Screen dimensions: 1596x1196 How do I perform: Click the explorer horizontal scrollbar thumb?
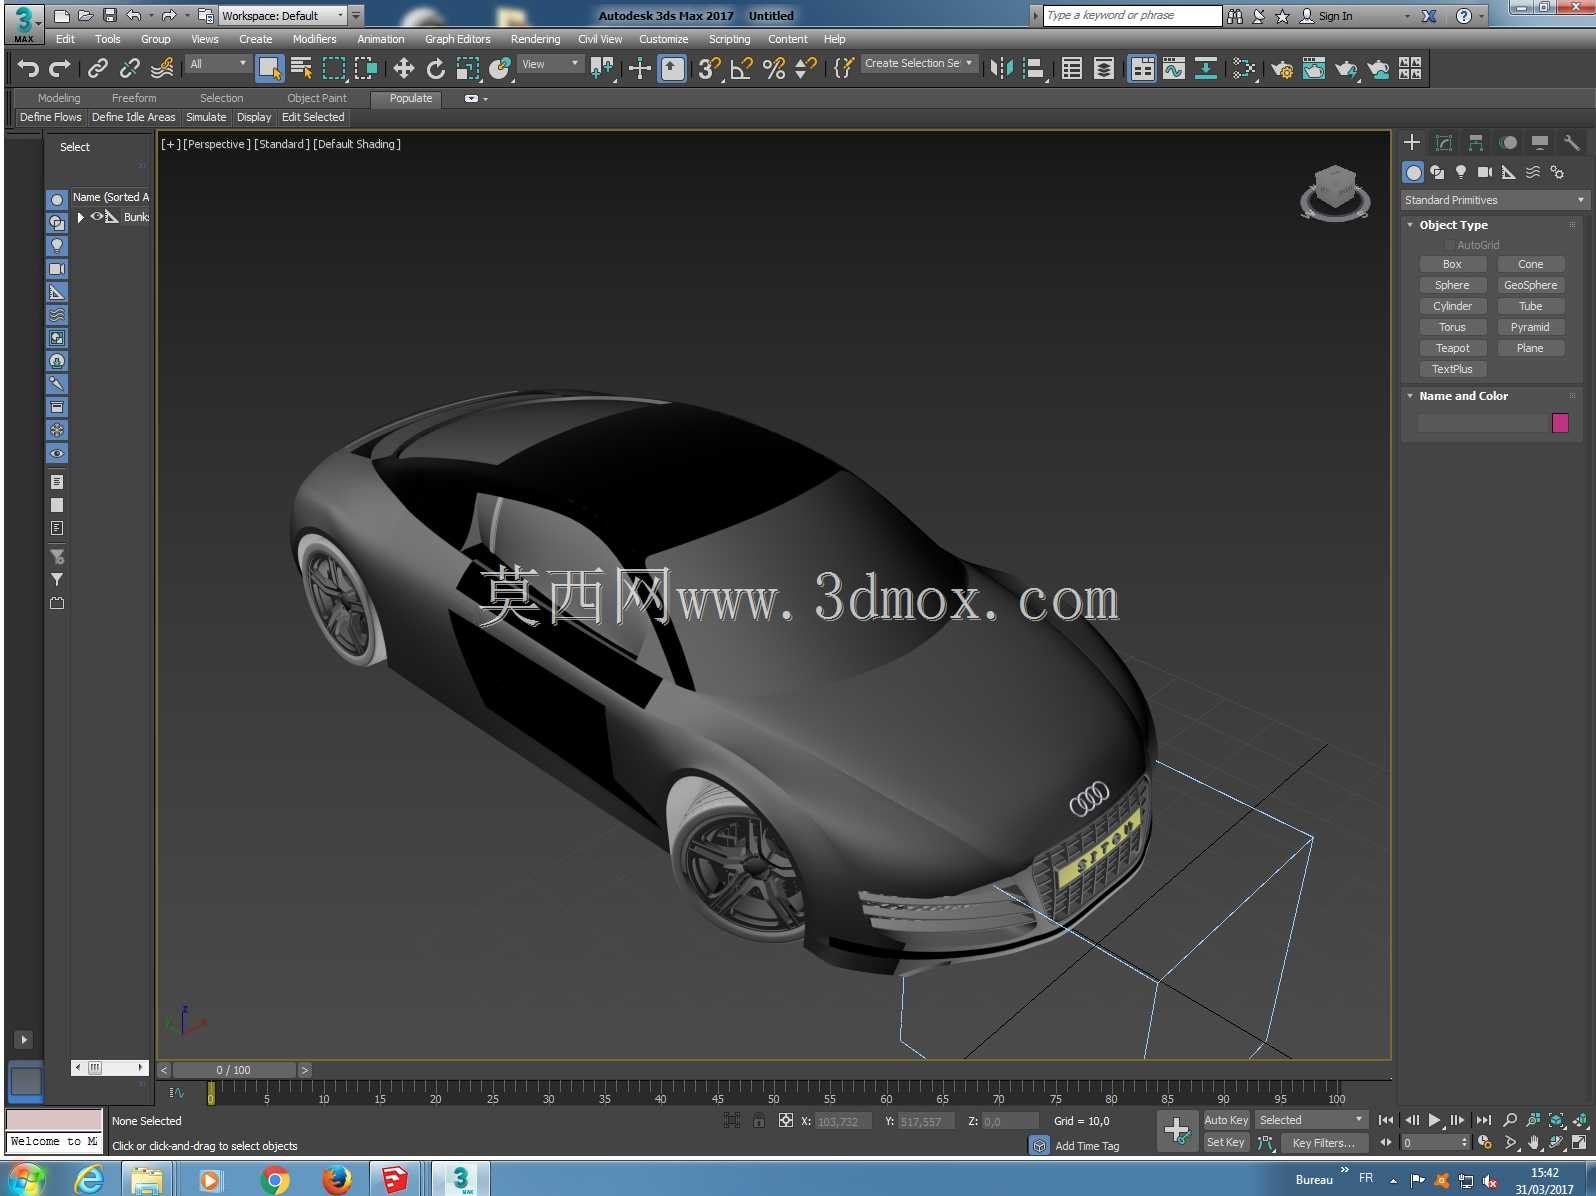click(95, 1067)
